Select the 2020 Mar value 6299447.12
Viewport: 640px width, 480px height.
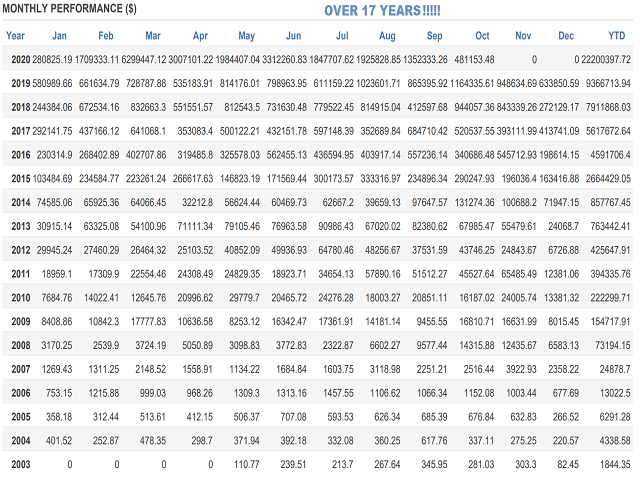point(144,60)
